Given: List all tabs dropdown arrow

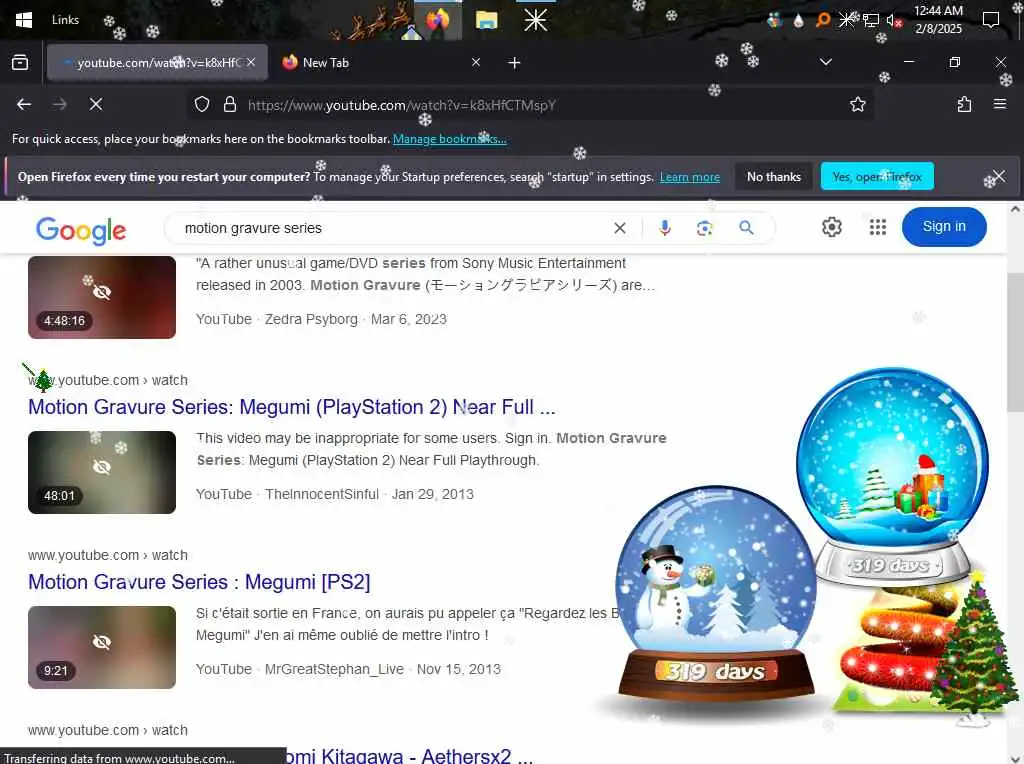Looking at the screenshot, I should click(x=826, y=62).
